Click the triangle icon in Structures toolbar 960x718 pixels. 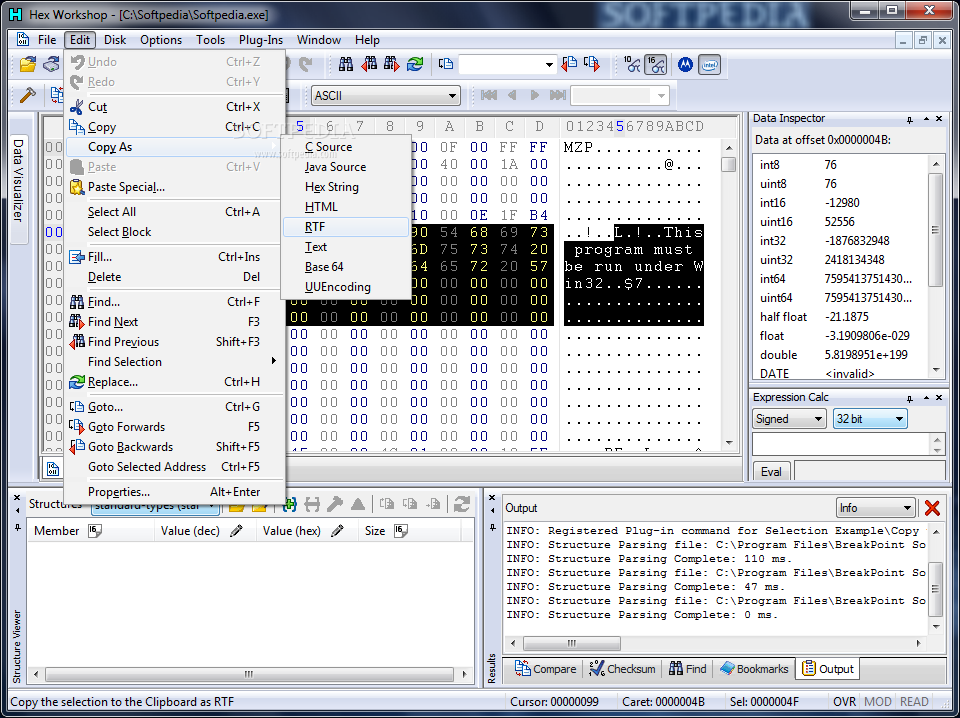358,504
